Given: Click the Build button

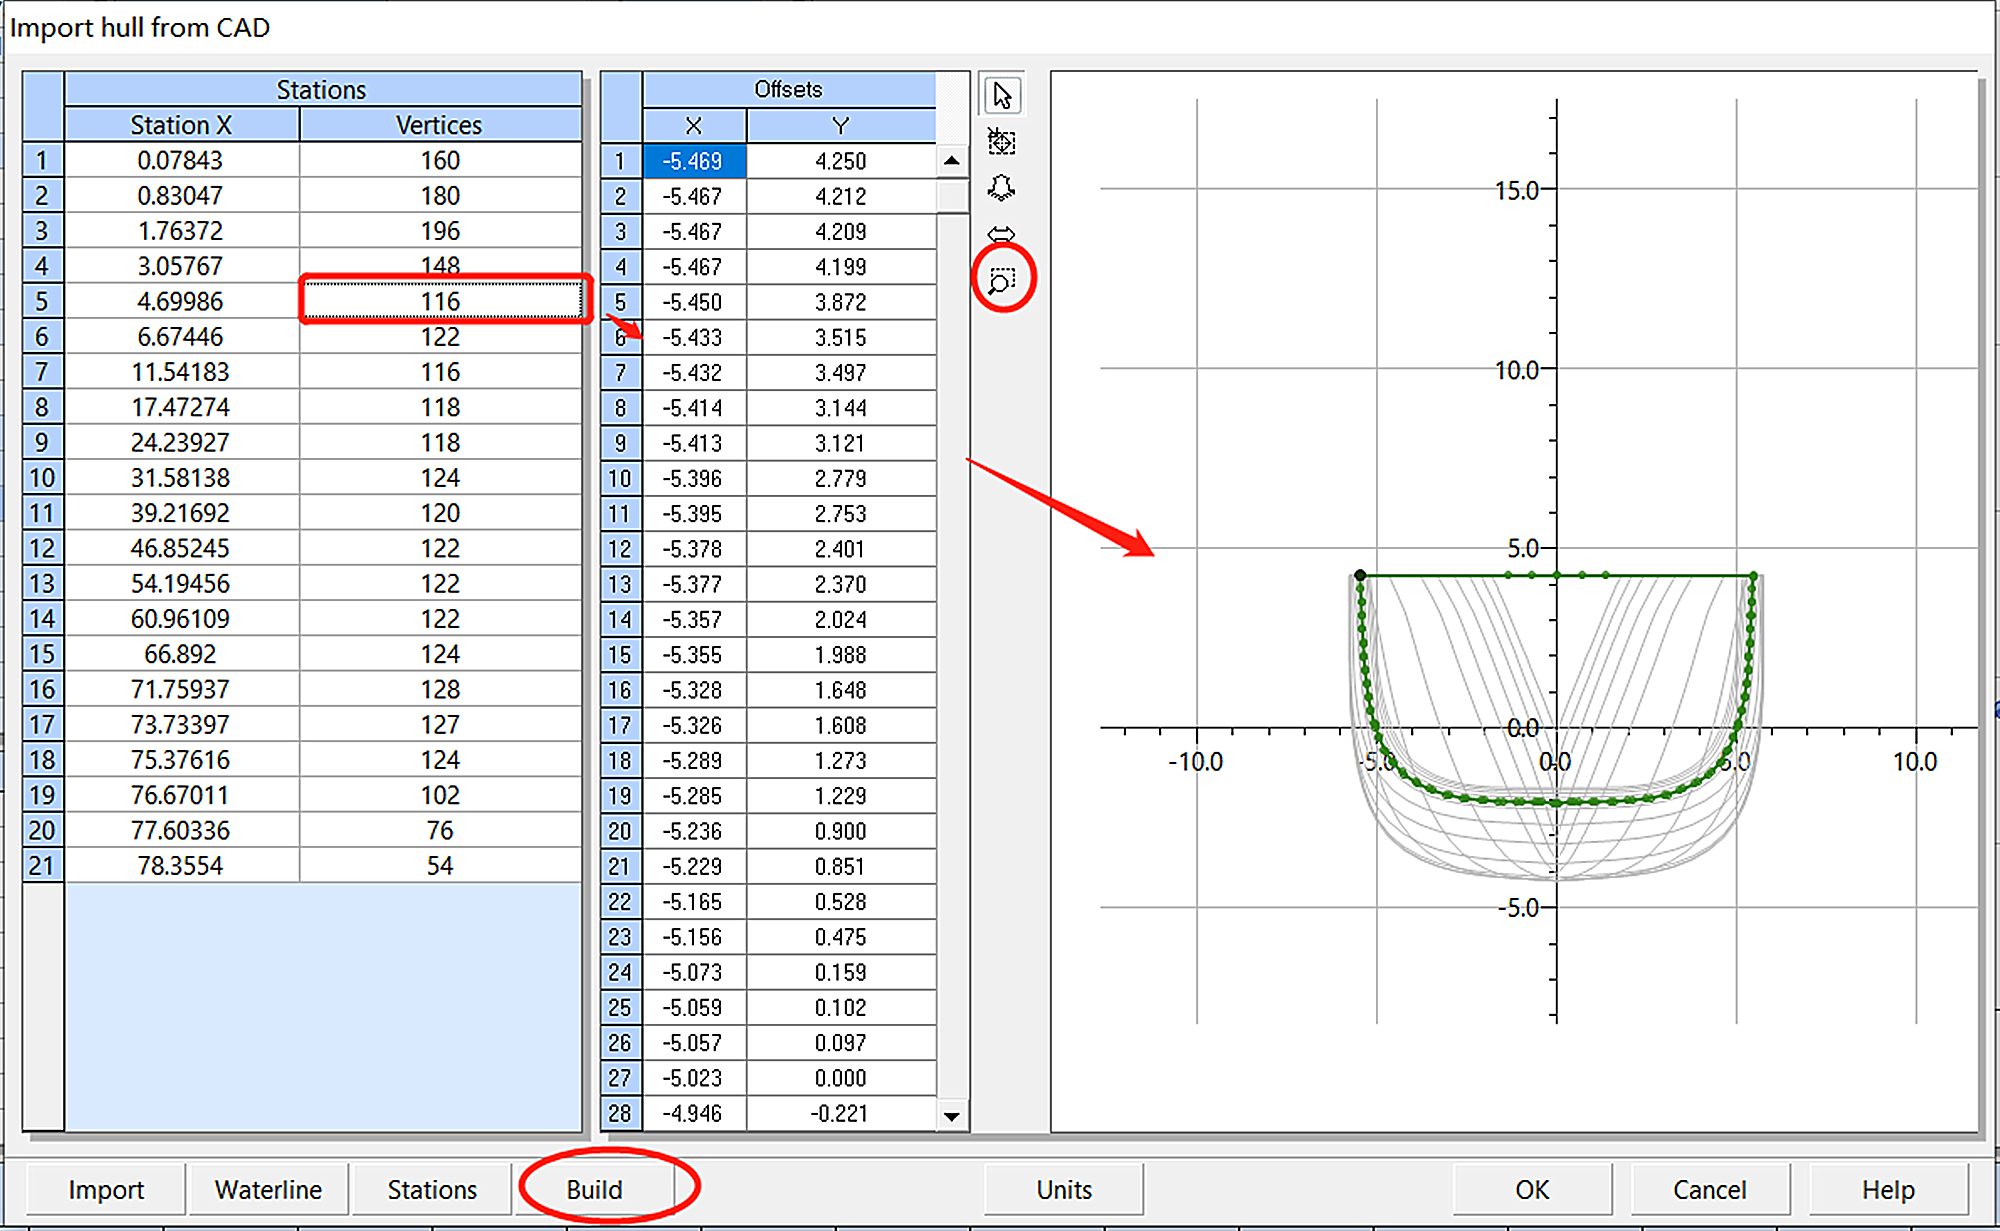Looking at the screenshot, I should 596,1189.
